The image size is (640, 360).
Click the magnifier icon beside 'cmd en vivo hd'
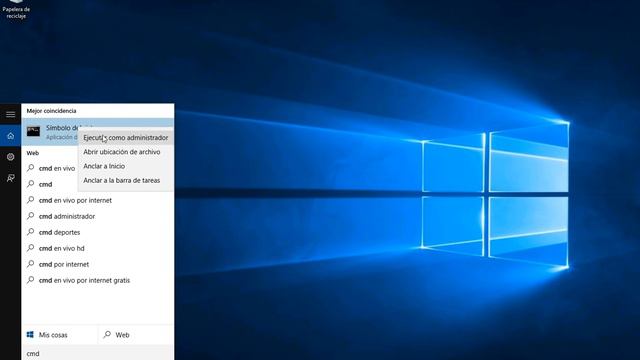pyautogui.click(x=31, y=248)
